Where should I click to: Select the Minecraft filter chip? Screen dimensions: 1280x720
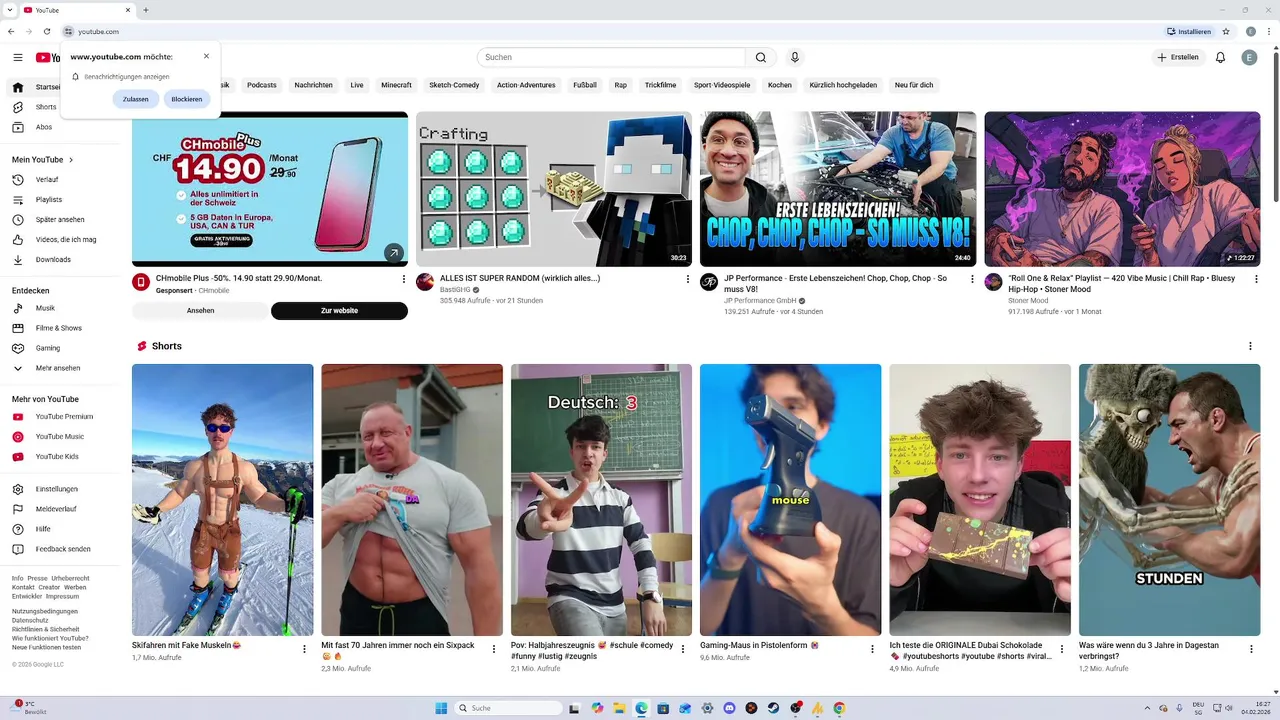396,85
